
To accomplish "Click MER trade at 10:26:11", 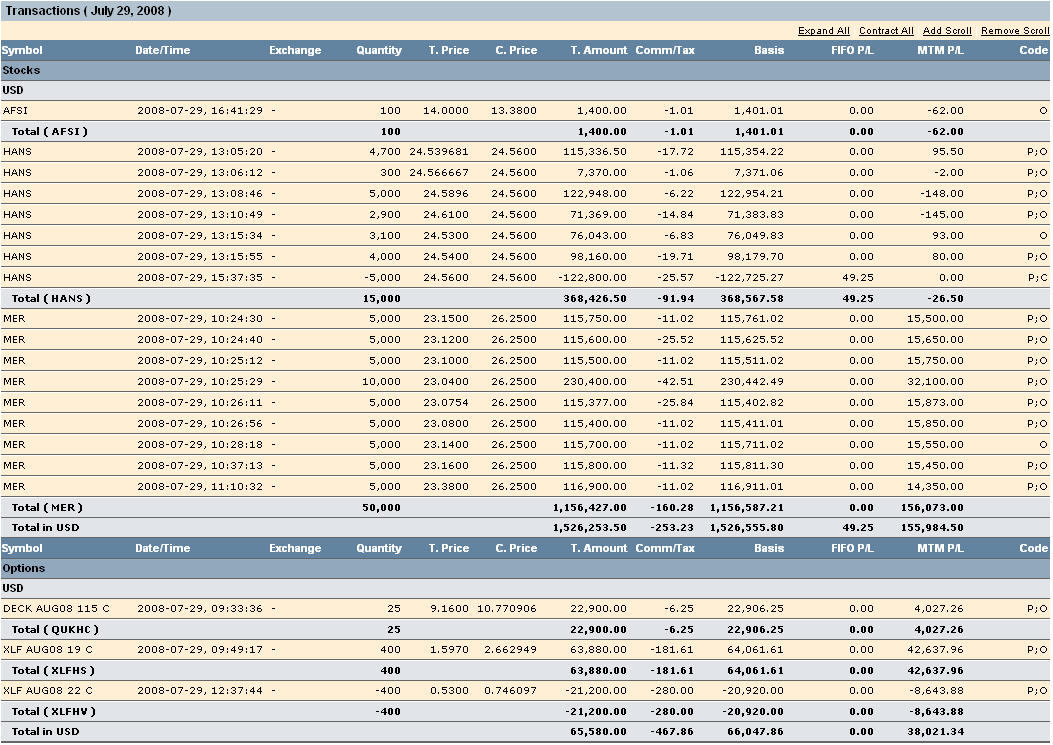I will pos(525,403).
